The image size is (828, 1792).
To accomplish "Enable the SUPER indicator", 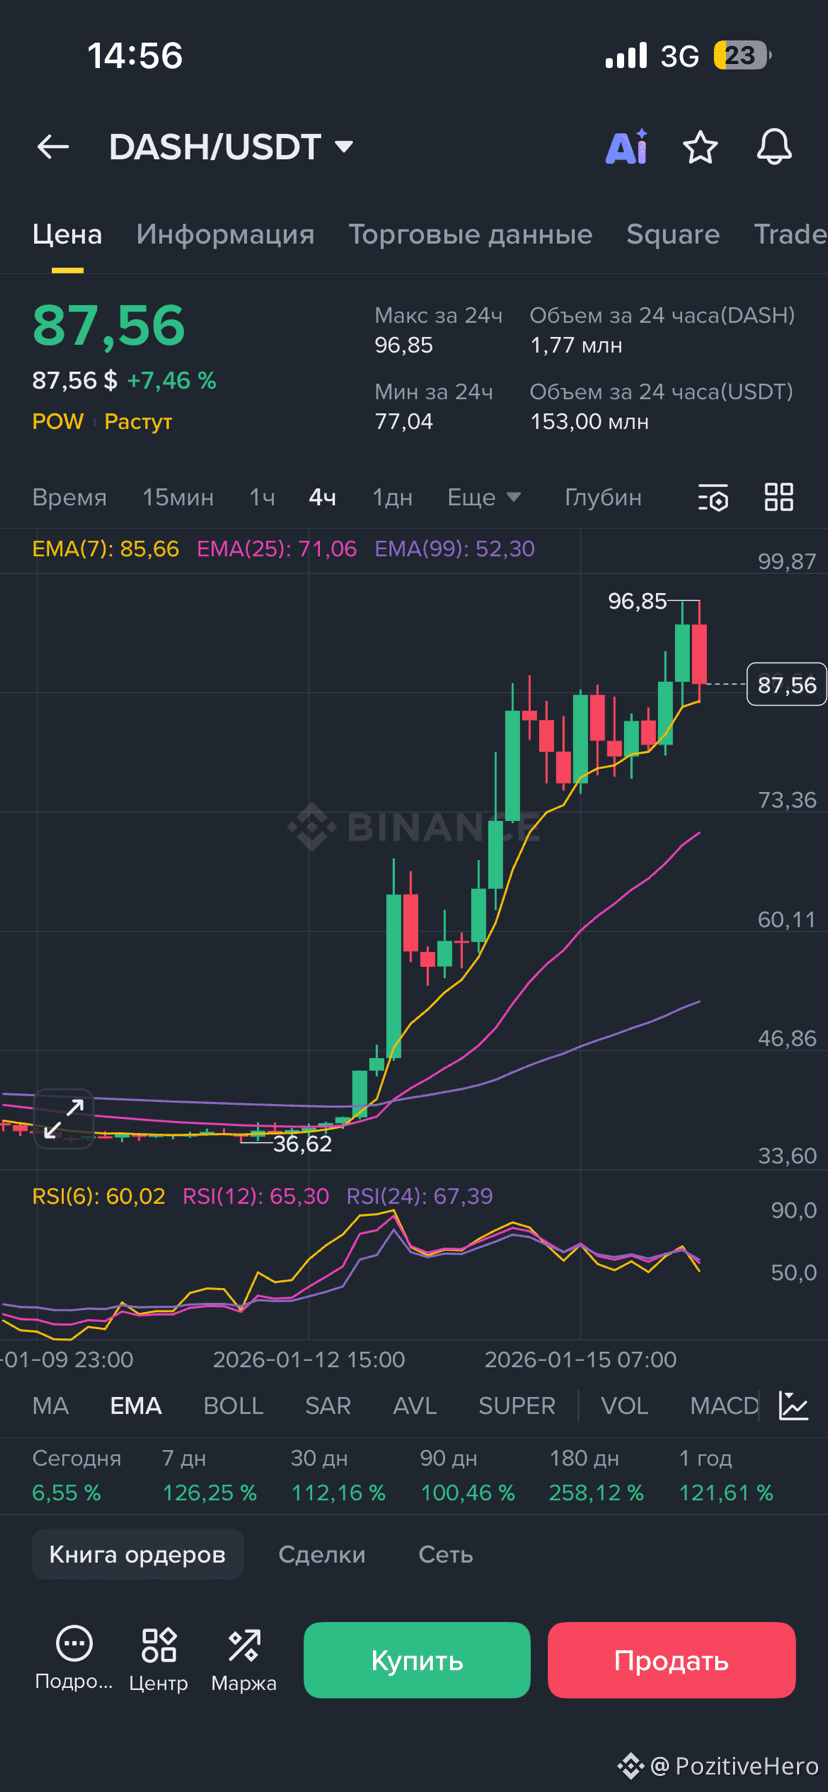I will point(516,1405).
